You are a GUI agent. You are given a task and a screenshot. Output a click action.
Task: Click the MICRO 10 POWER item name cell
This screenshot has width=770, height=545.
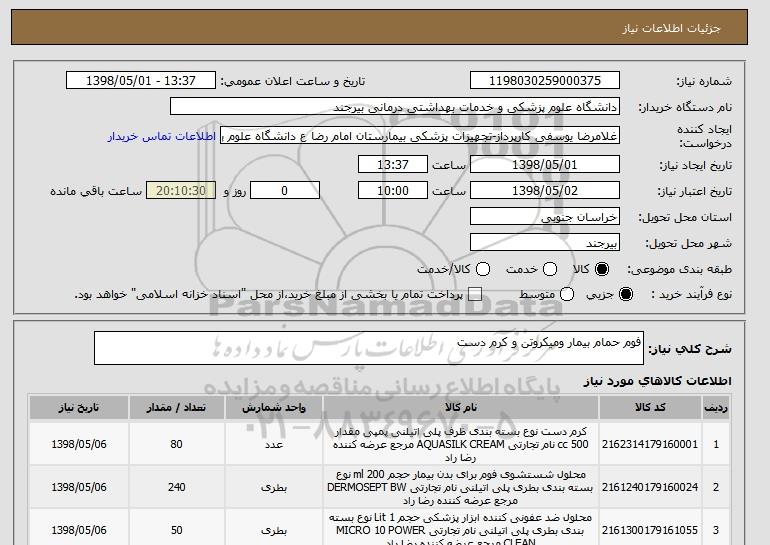tap(461, 528)
